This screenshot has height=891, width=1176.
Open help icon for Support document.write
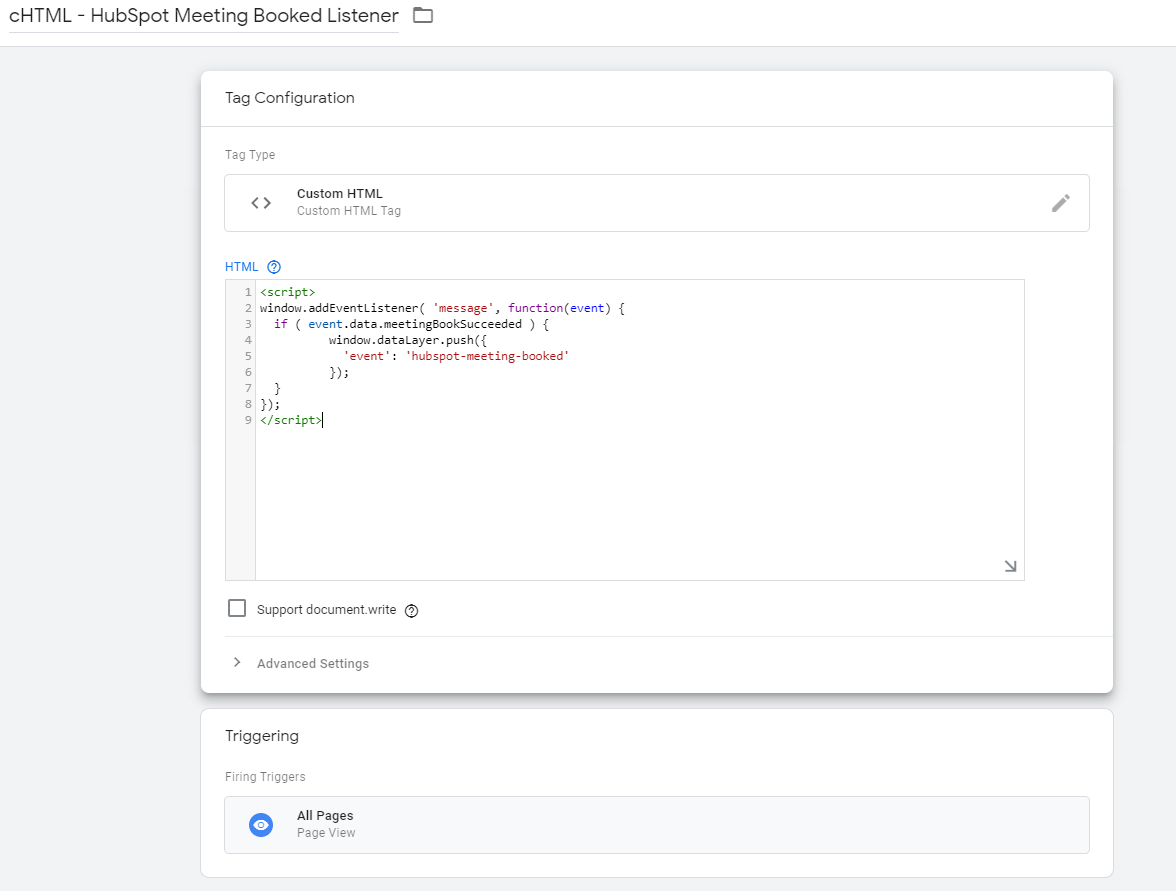[411, 611]
